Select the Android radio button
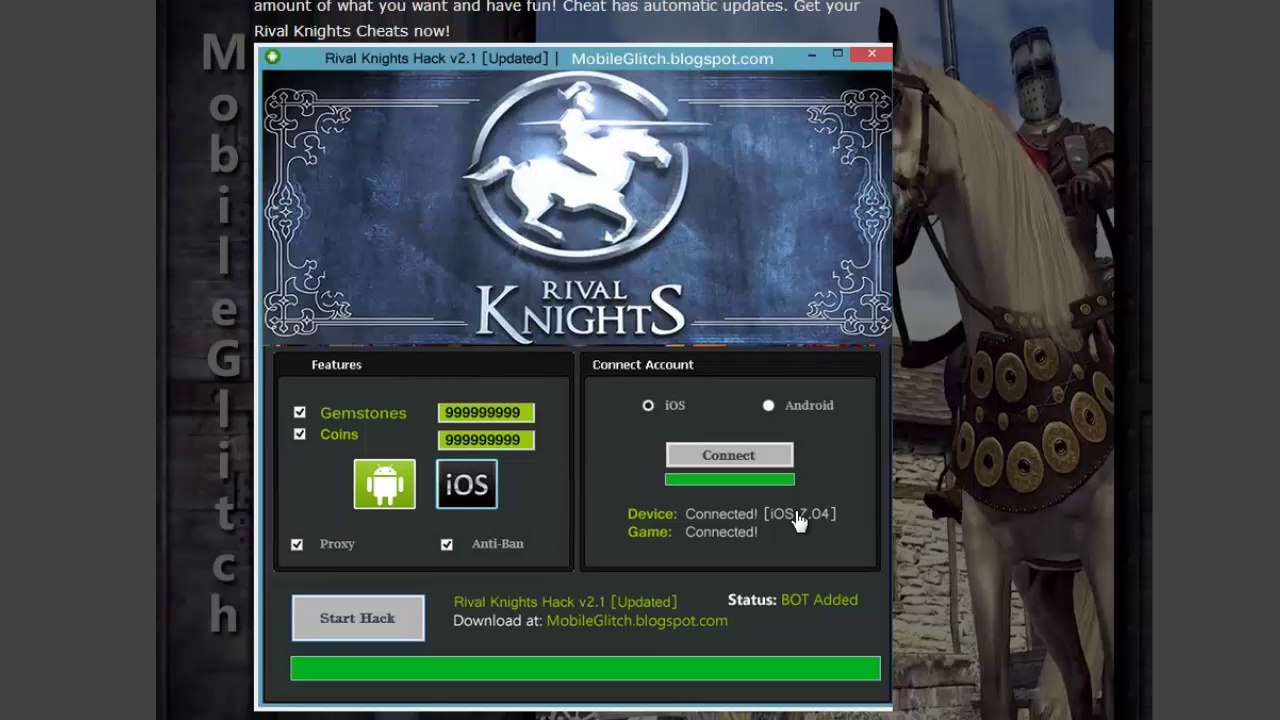 click(x=768, y=405)
